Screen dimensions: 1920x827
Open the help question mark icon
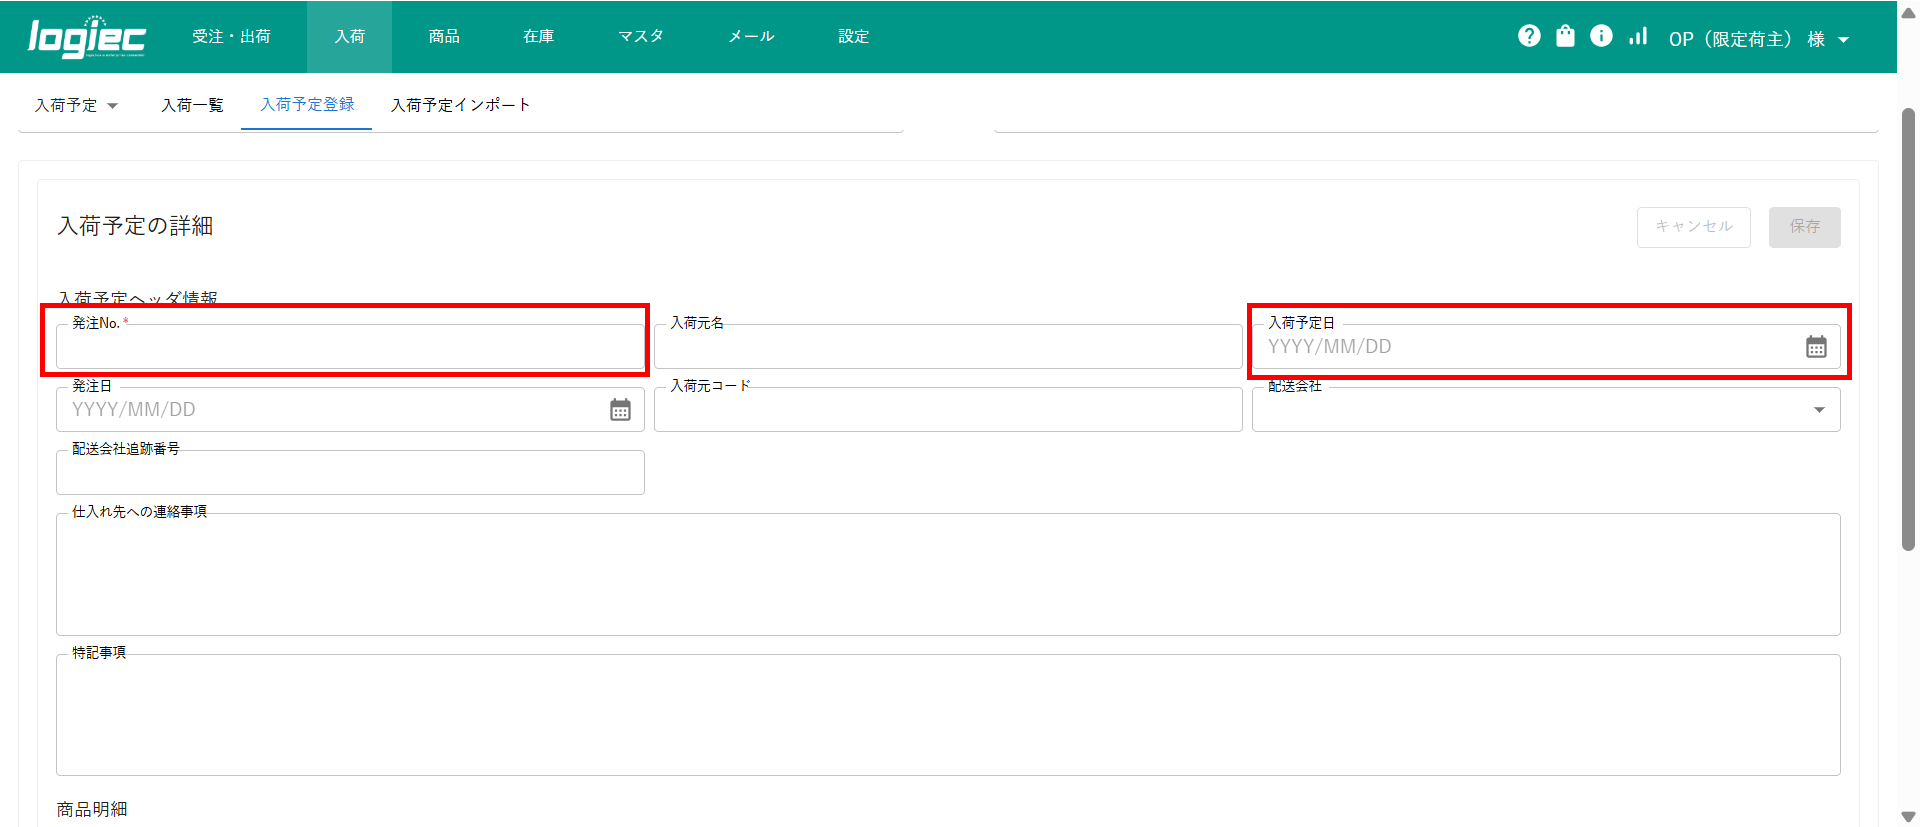(1529, 36)
